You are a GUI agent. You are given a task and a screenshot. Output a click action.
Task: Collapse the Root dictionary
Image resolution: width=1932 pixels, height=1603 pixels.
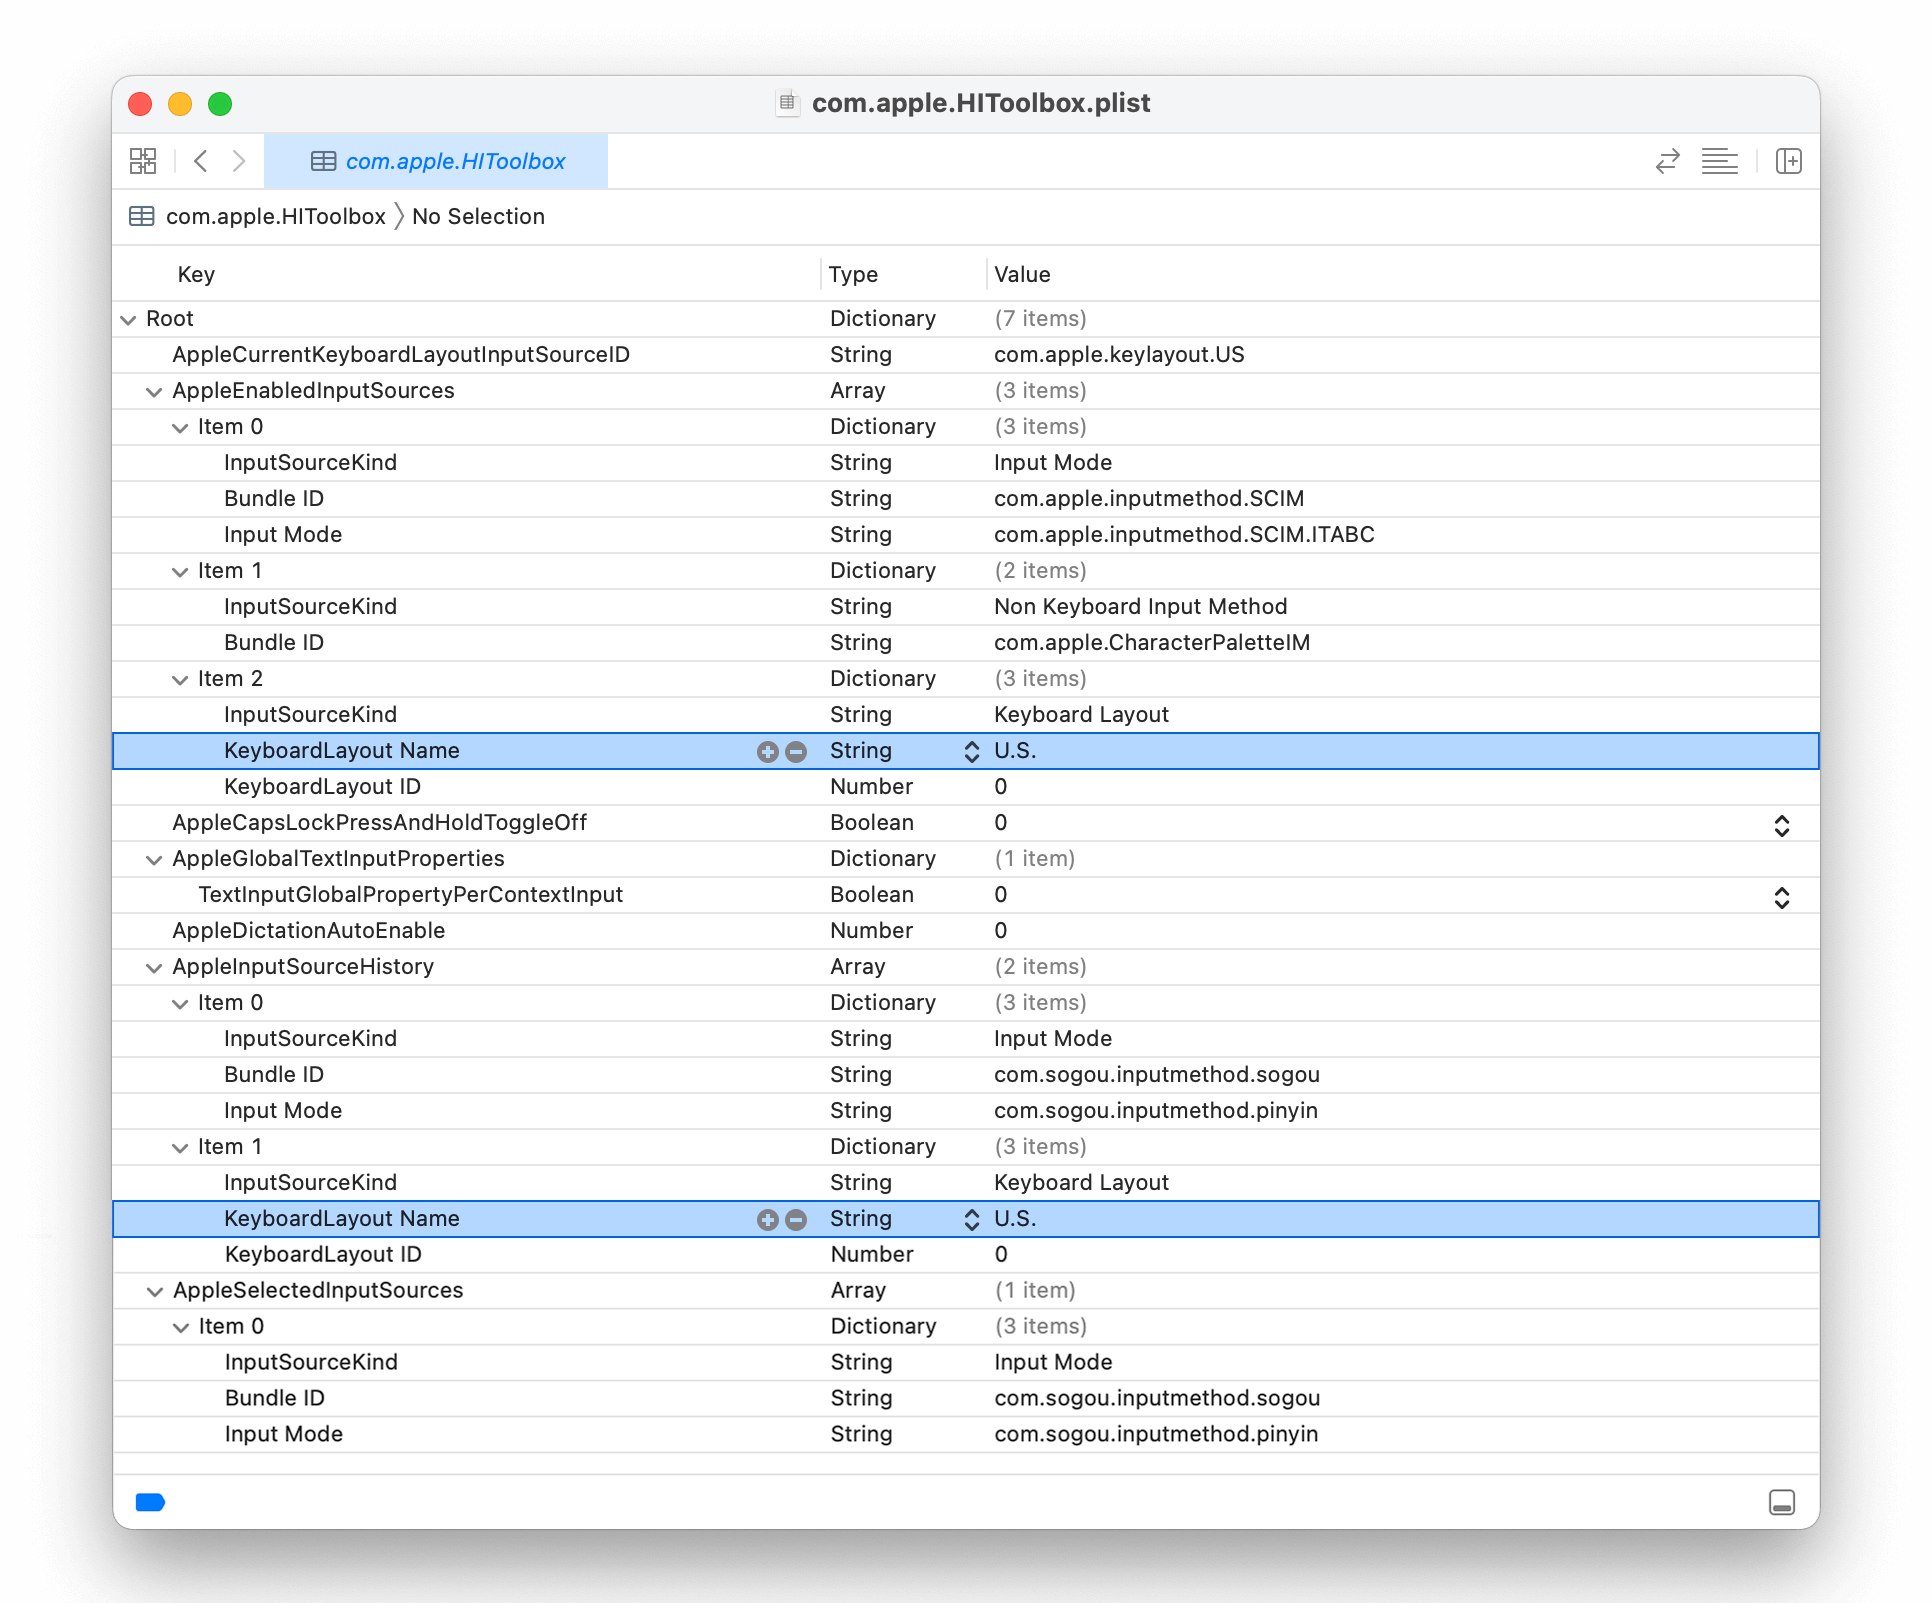click(128, 320)
